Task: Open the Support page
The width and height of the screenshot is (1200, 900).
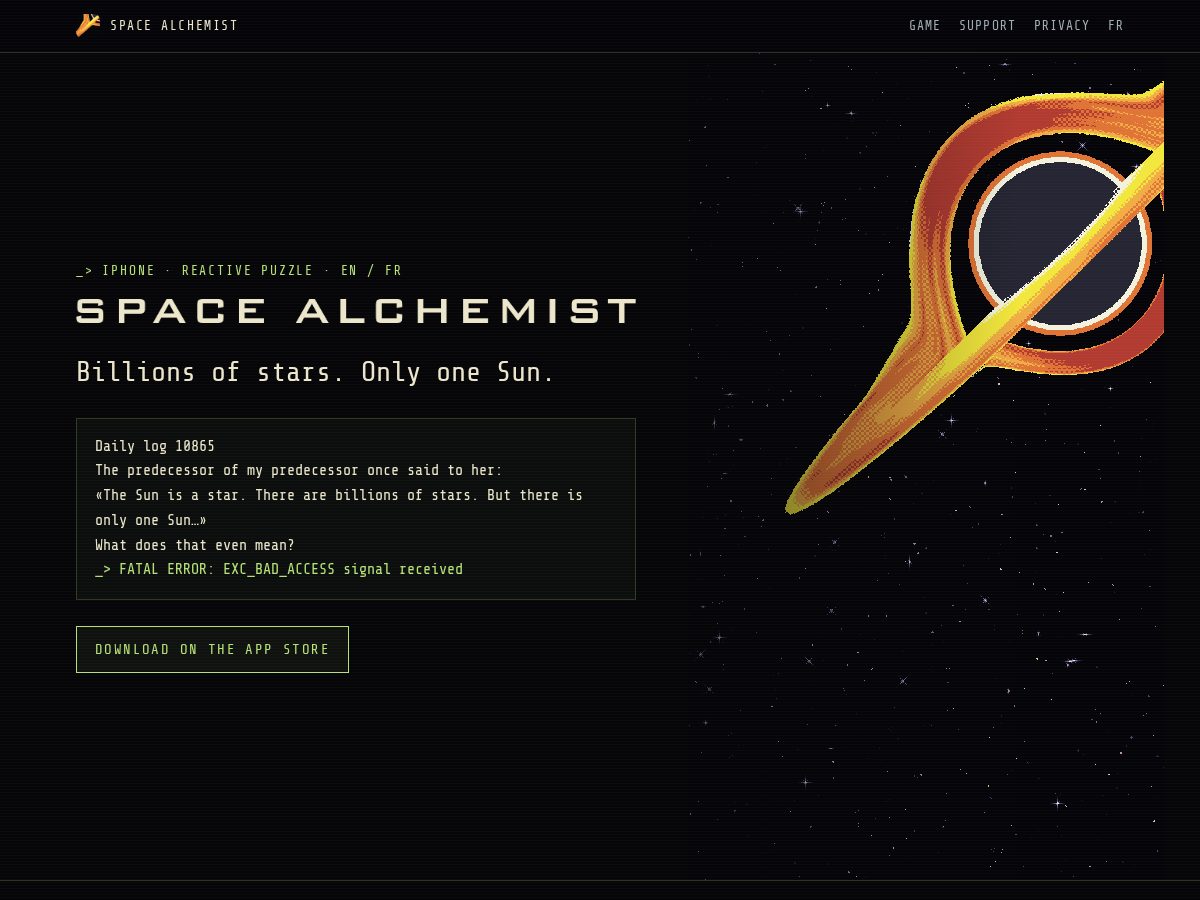Action: tap(987, 26)
